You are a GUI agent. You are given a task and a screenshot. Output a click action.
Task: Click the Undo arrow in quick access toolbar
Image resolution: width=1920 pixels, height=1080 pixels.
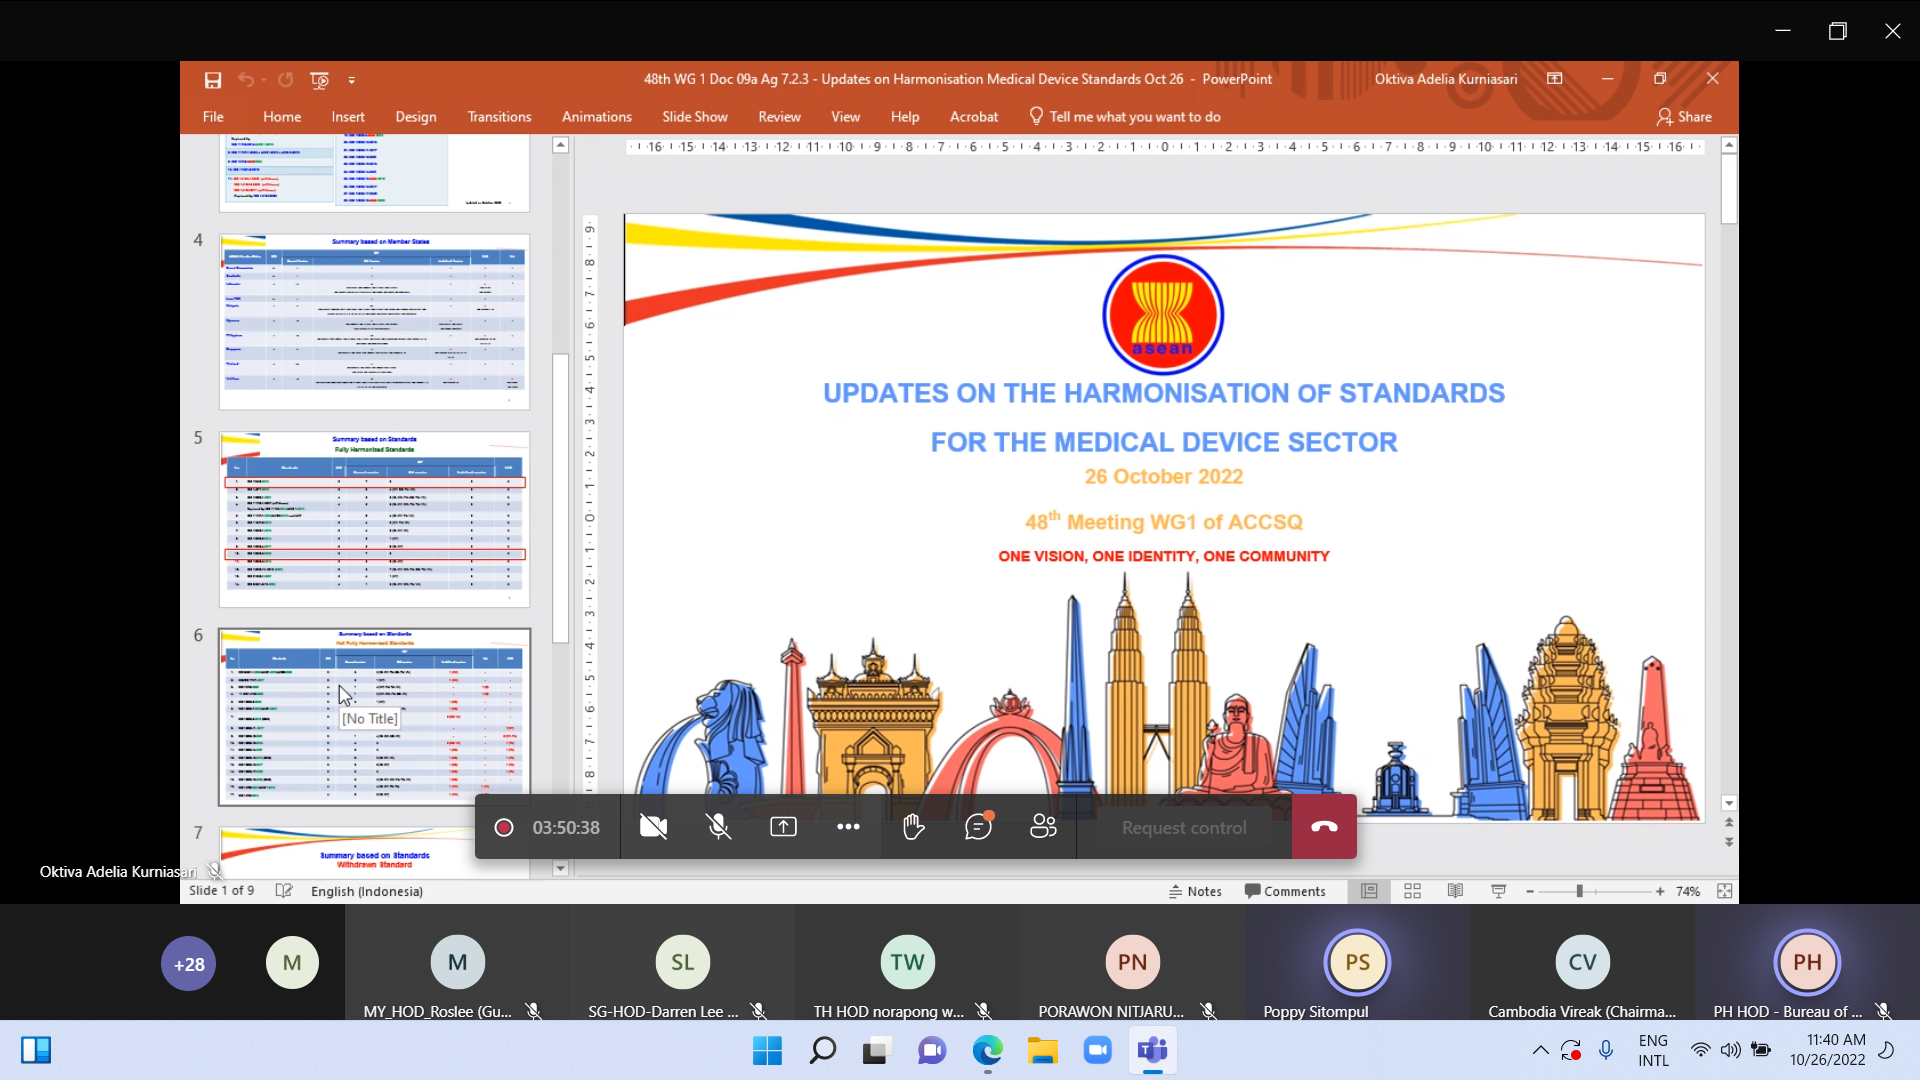coord(245,80)
